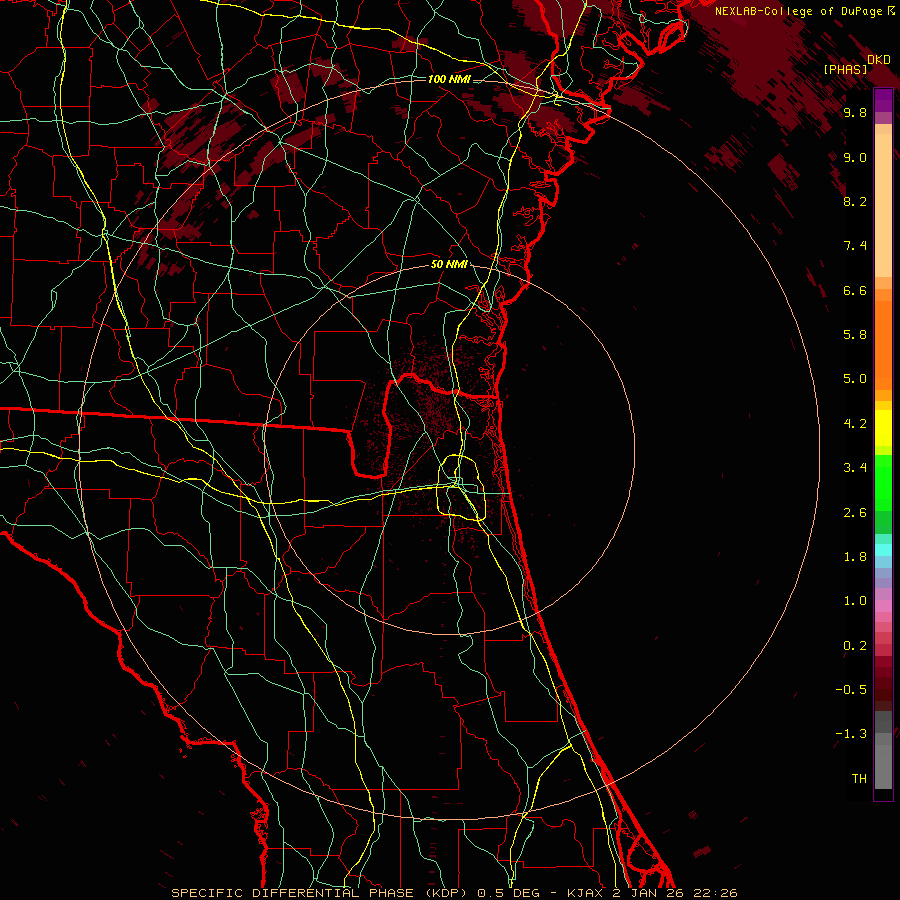Click the 0.2 legend value
The width and height of the screenshot is (900, 900).
[x=855, y=646]
